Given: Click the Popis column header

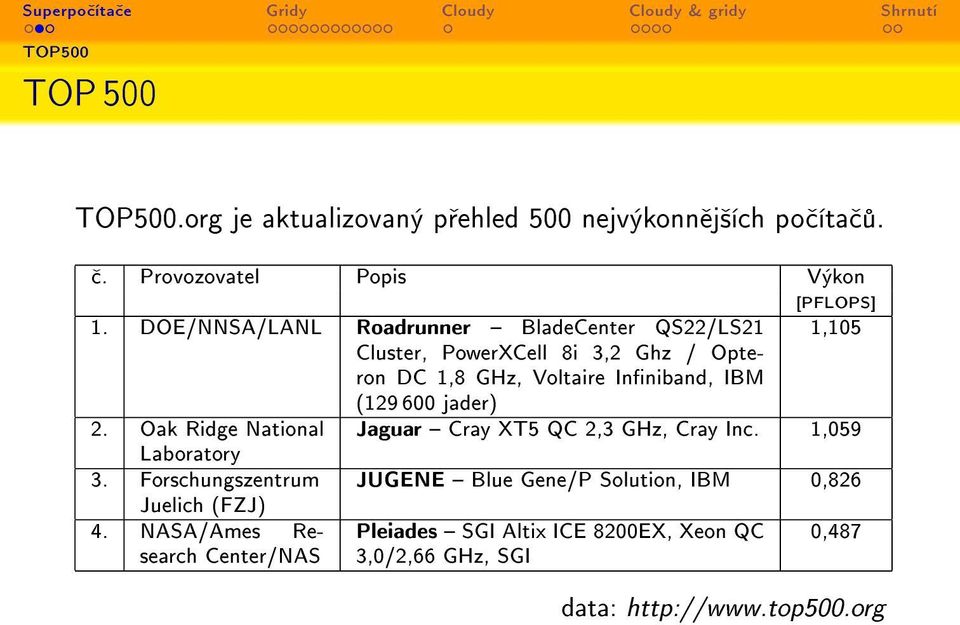Looking at the screenshot, I should [381, 277].
